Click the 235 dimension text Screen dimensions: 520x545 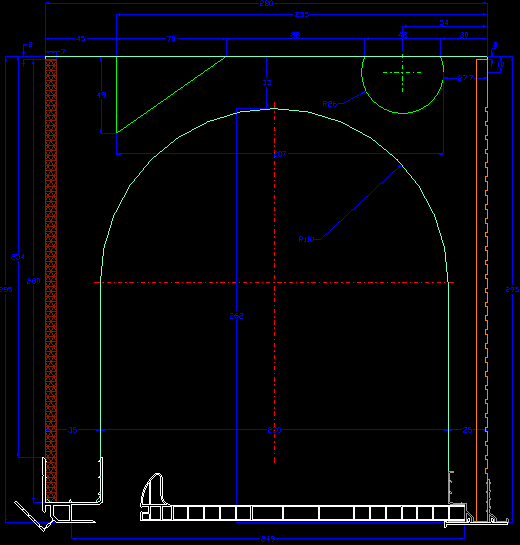[301, 15]
